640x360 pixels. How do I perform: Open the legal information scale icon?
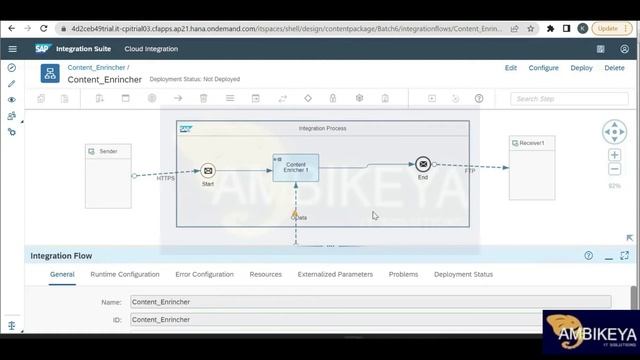click(x=12, y=325)
